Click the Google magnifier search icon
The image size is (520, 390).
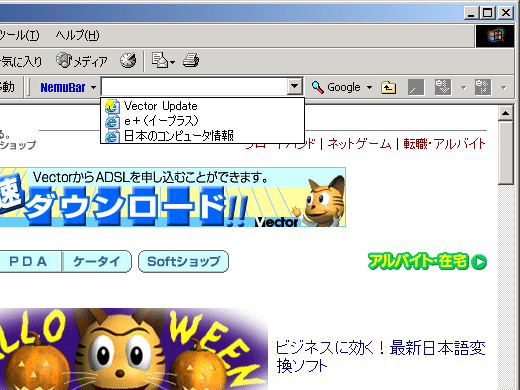318,87
